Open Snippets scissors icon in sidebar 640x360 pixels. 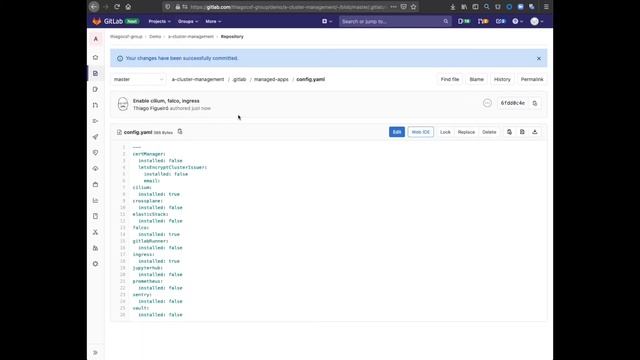pyautogui.click(x=96, y=232)
